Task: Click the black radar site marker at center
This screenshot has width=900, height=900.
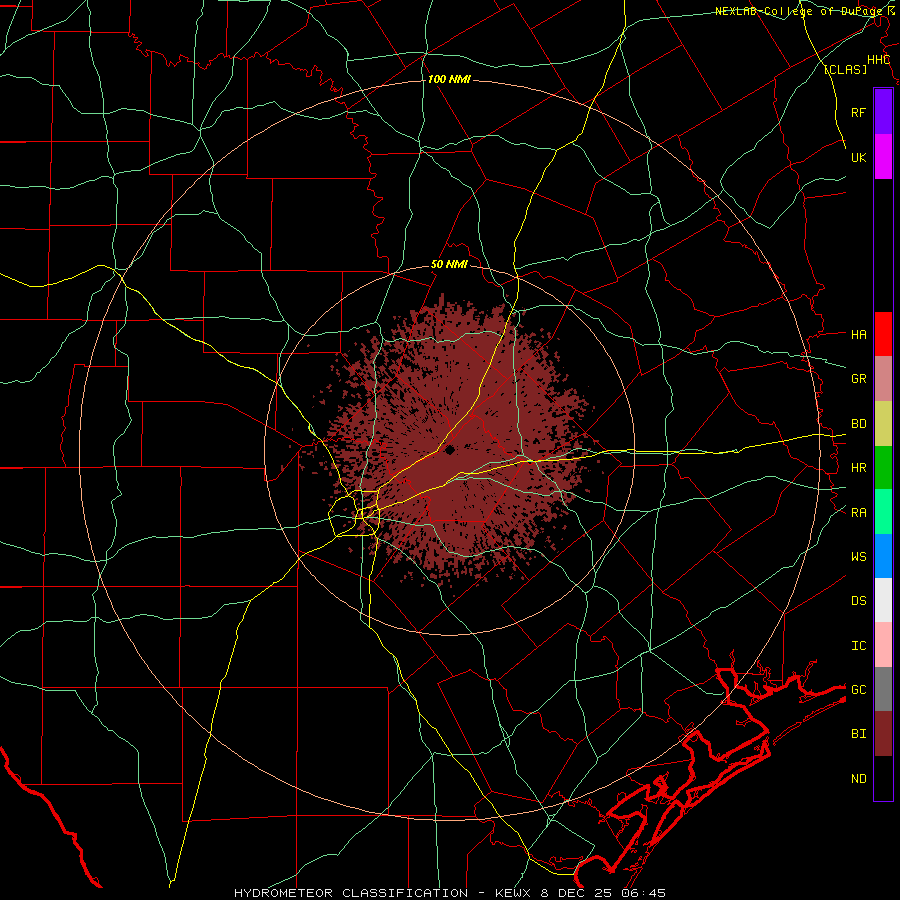Action: pos(449,449)
